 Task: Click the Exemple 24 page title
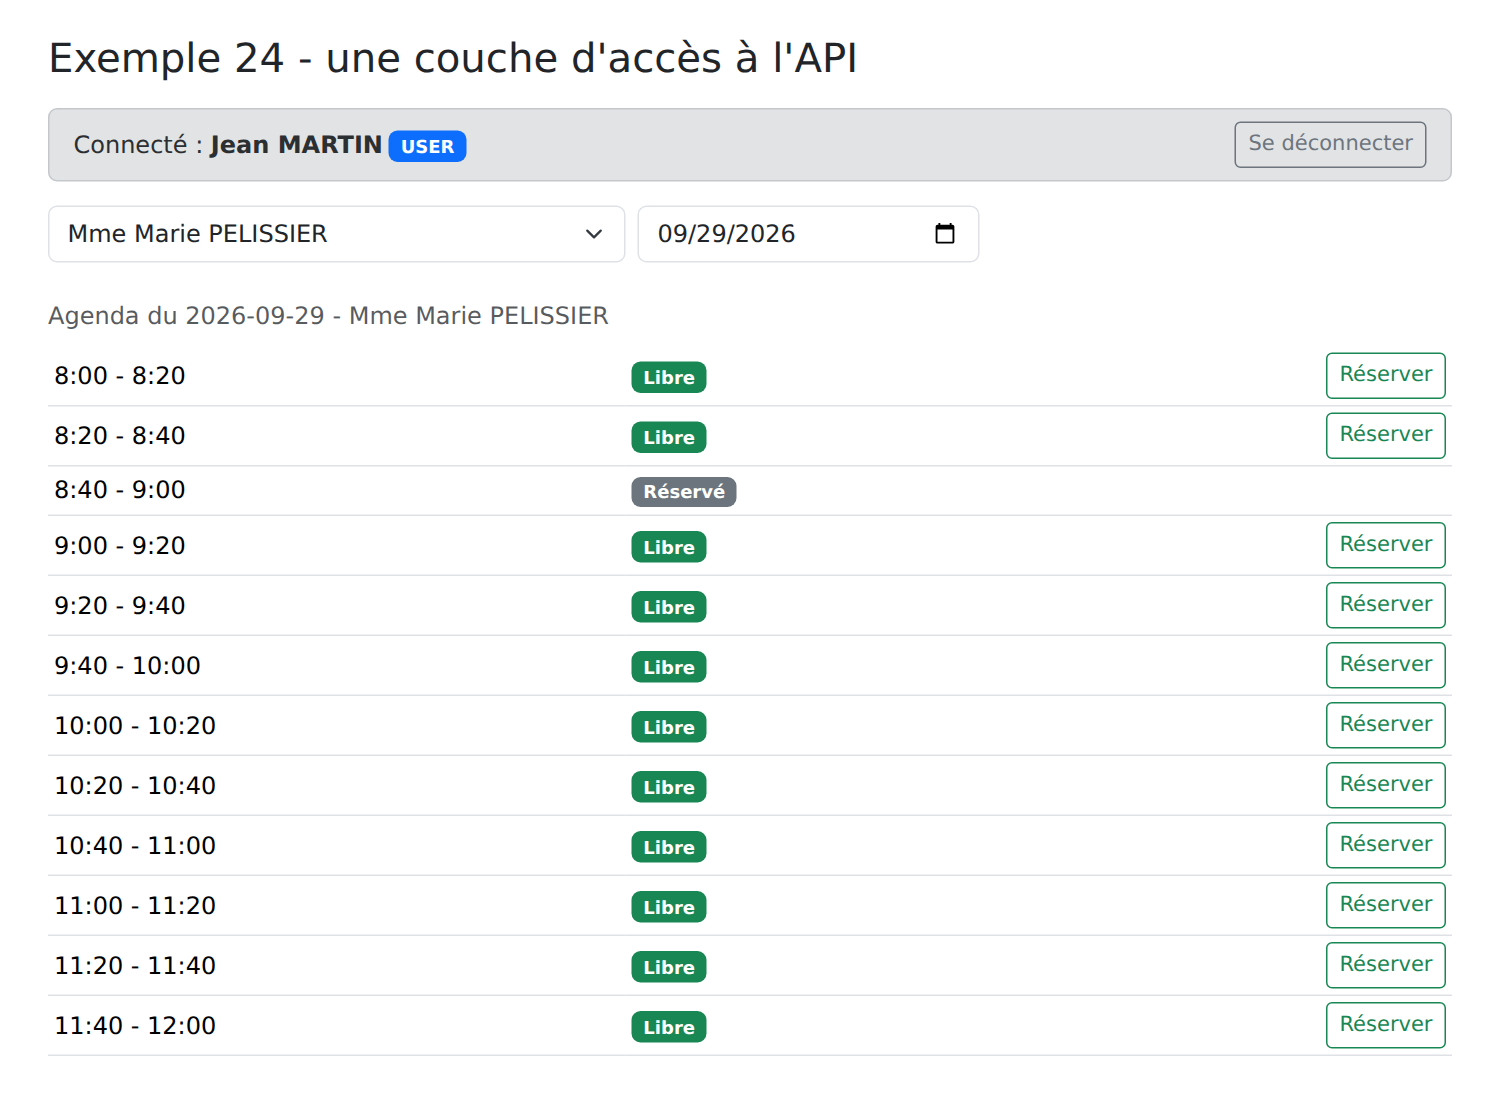[x=453, y=58]
